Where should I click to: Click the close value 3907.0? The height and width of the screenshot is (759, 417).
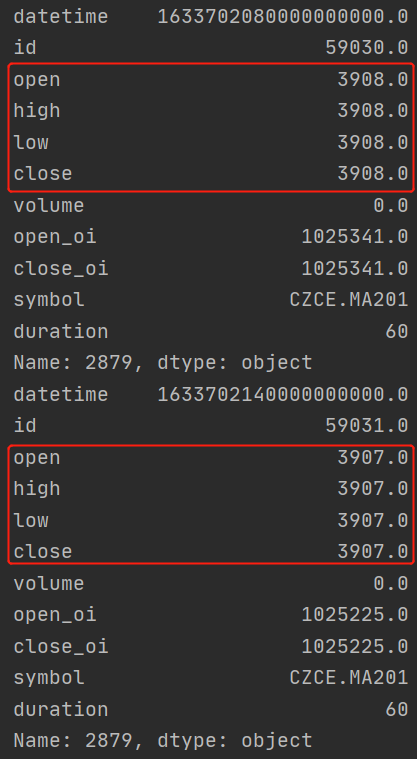pos(373,552)
